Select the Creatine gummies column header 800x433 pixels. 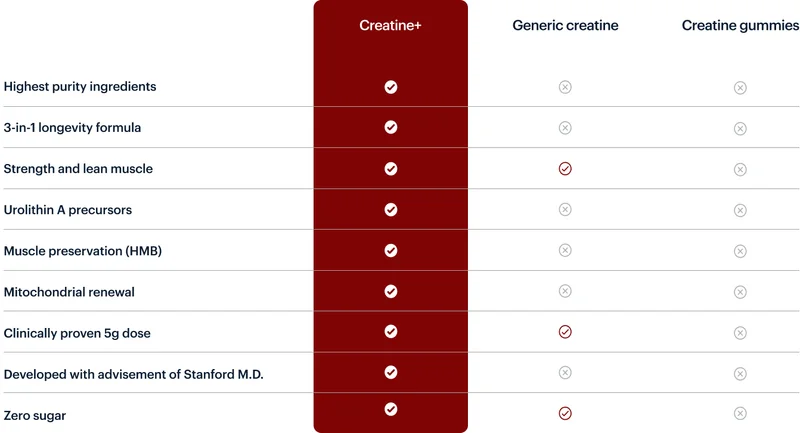coord(740,26)
